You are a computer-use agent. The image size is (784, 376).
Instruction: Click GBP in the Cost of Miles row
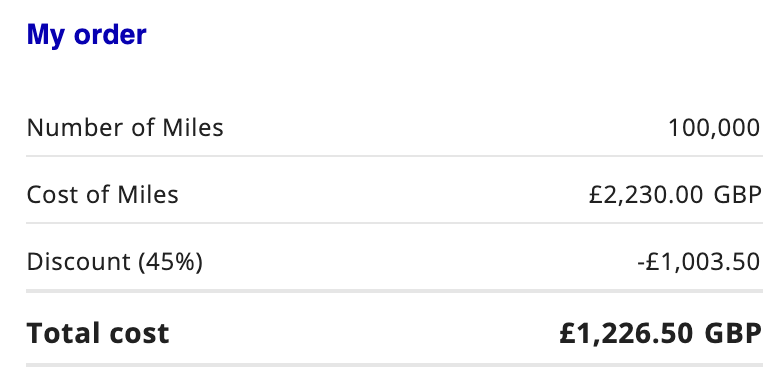pos(738,195)
